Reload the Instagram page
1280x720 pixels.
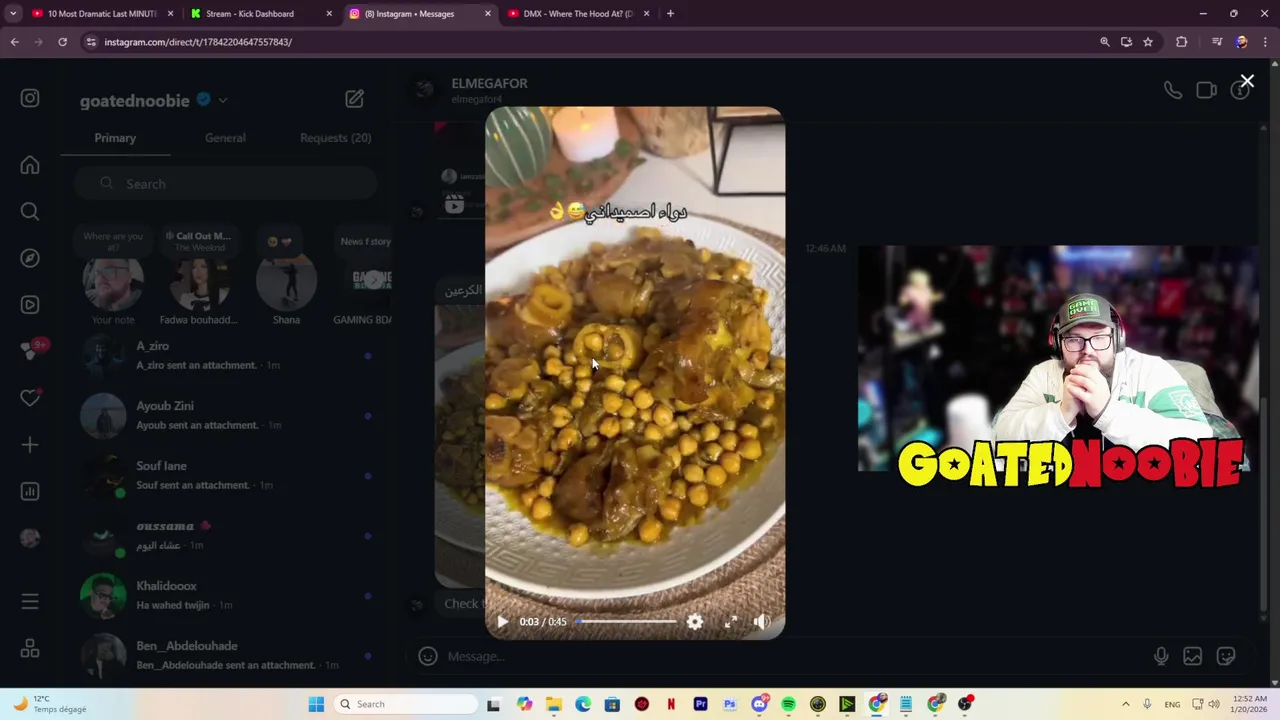pos(62,42)
